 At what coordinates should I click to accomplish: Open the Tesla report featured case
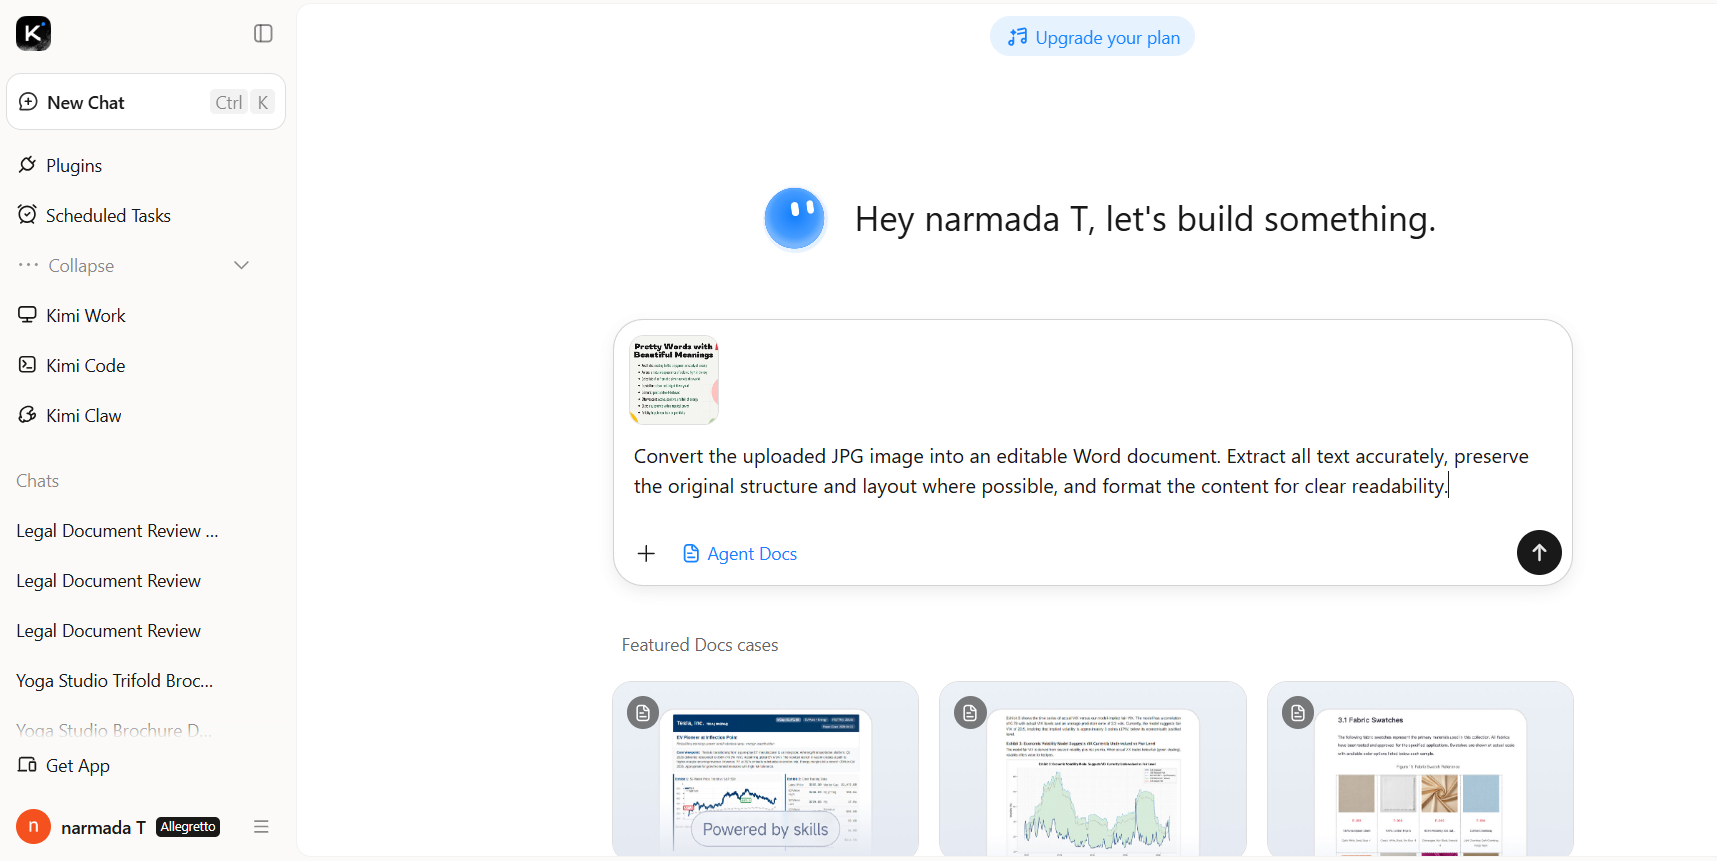coord(765,769)
